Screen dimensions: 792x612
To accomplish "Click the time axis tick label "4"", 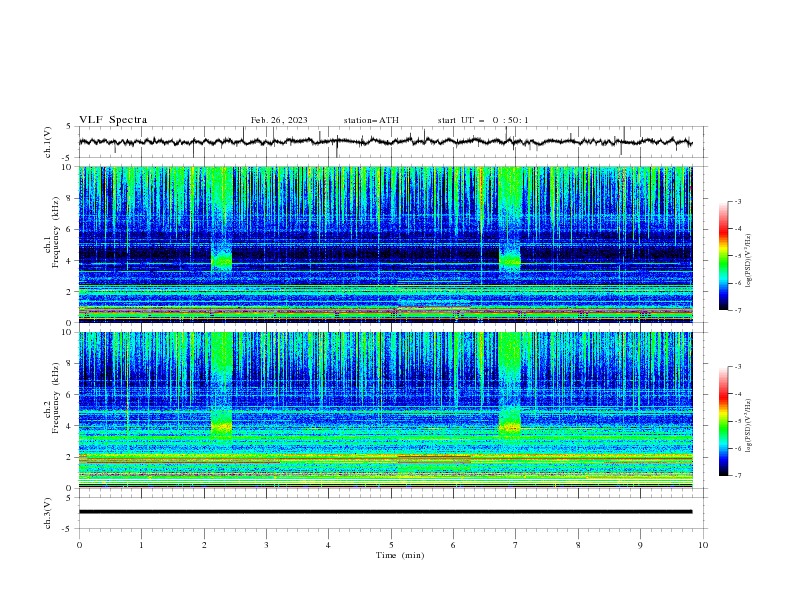I will tap(328, 545).
